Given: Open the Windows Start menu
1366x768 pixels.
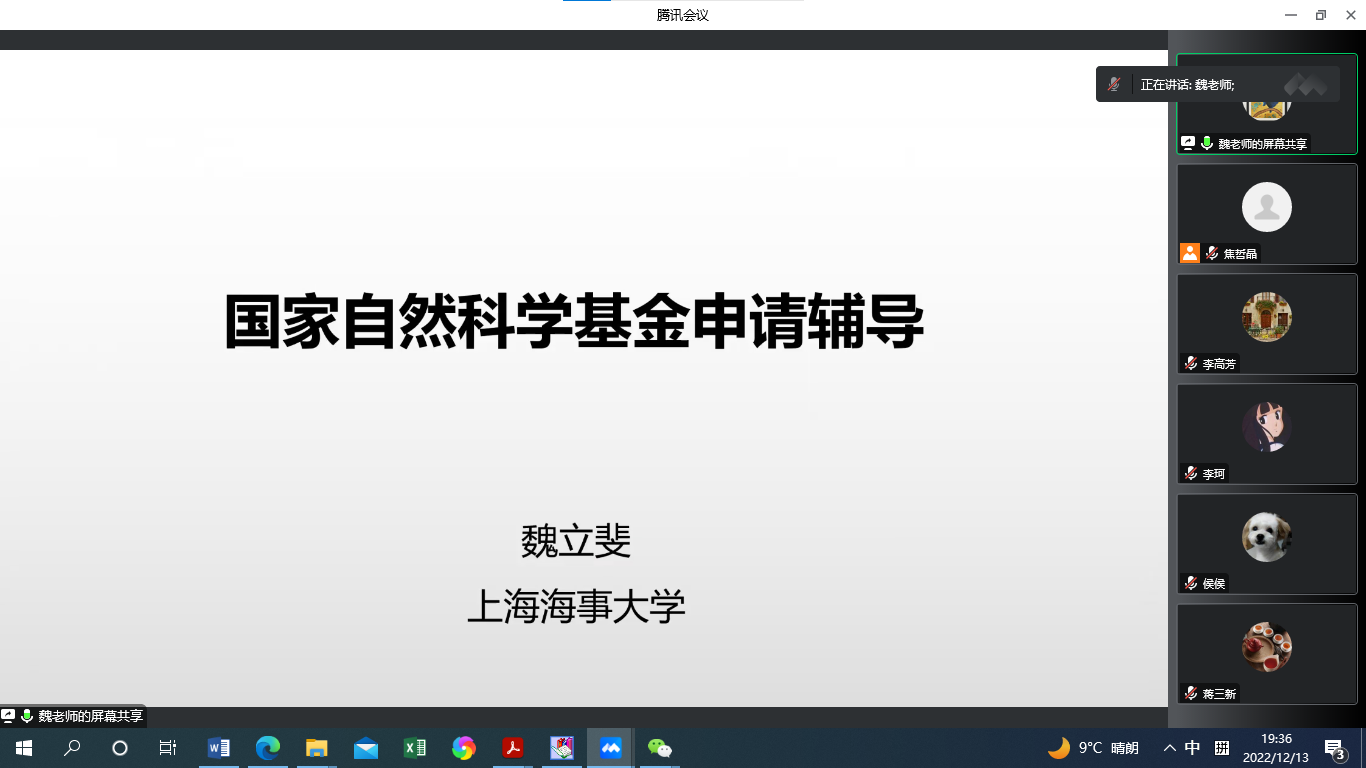Looking at the screenshot, I should [x=24, y=748].
